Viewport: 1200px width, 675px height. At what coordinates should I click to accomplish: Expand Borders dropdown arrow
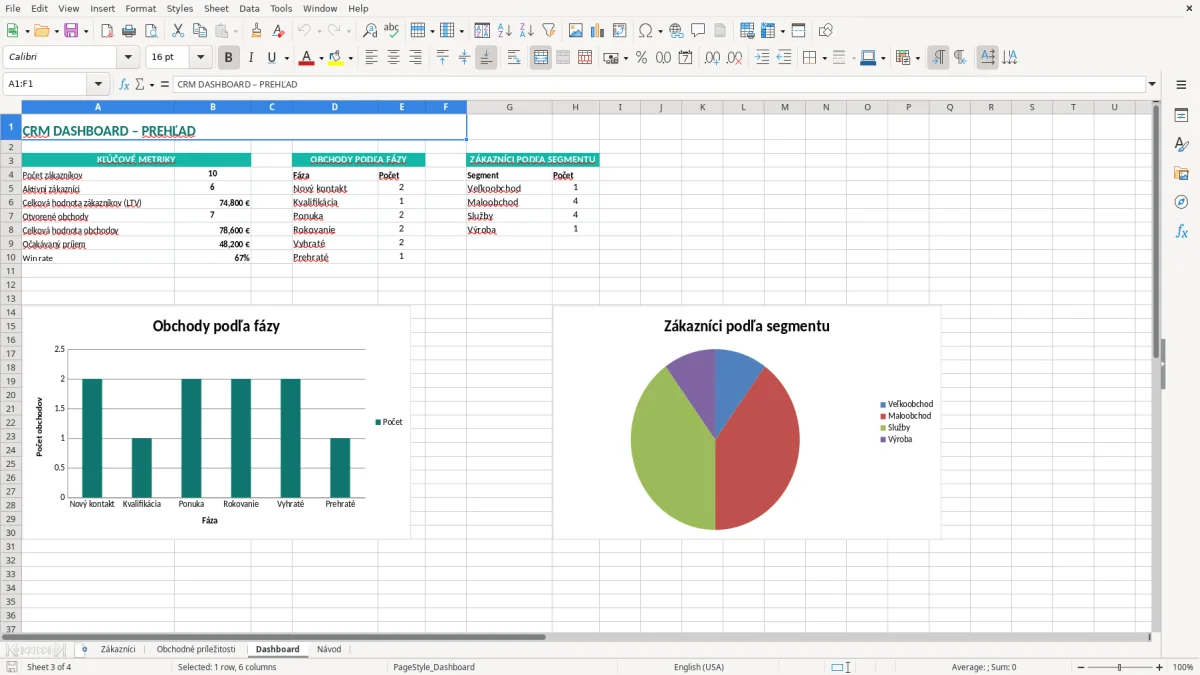[824, 58]
